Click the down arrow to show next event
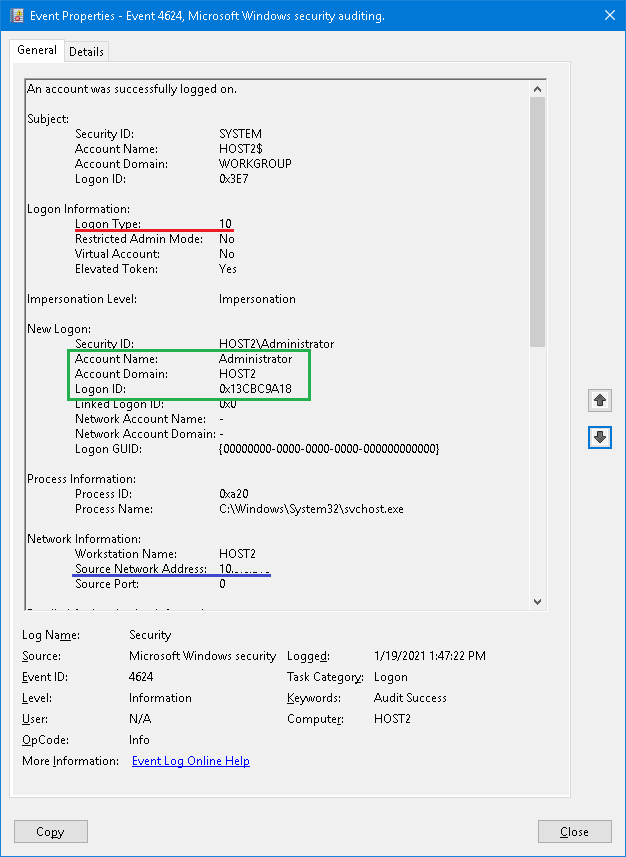 600,438
